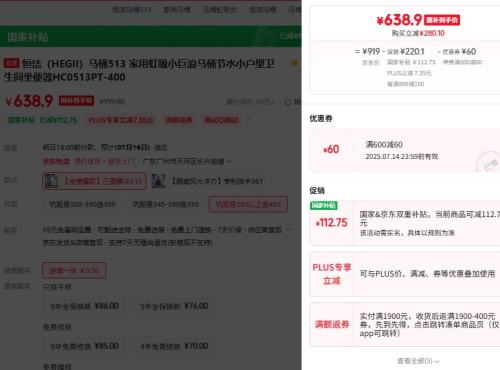Click the ¥638.9 final price in panel

point(399,20)
